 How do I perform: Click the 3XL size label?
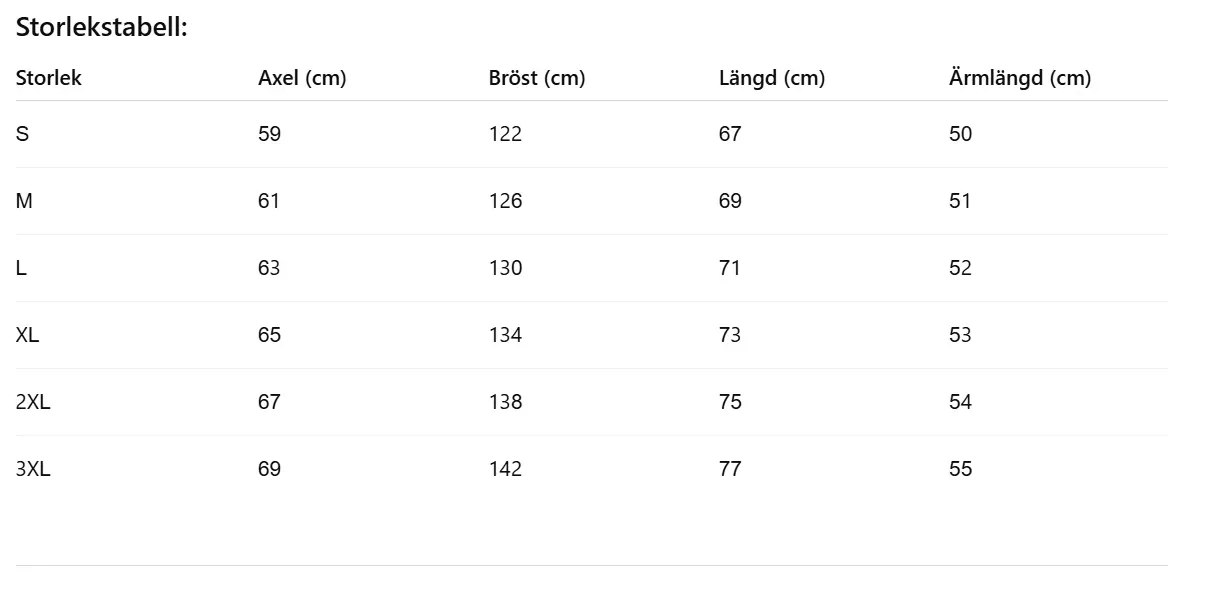[33, 469]
